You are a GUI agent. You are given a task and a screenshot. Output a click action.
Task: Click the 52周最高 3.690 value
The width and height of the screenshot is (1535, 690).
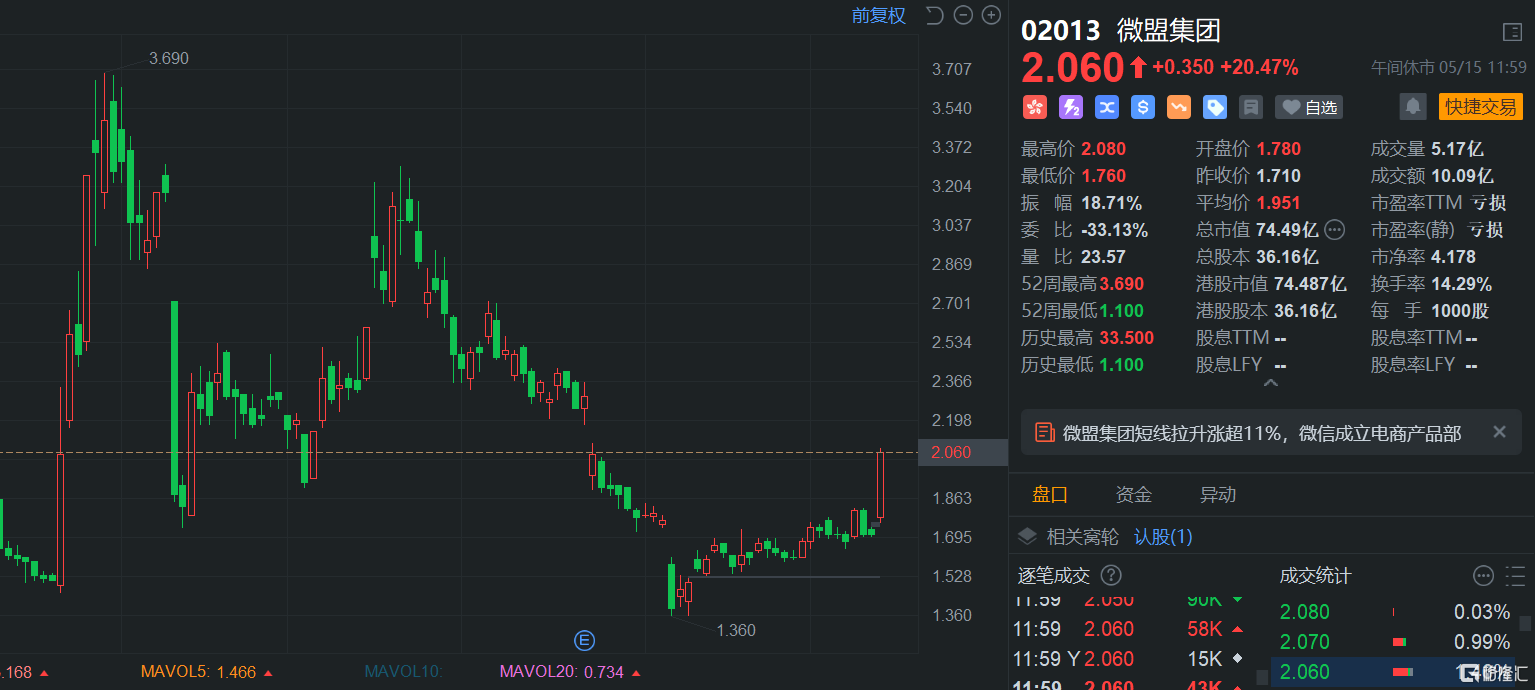tap(1122, 284)
